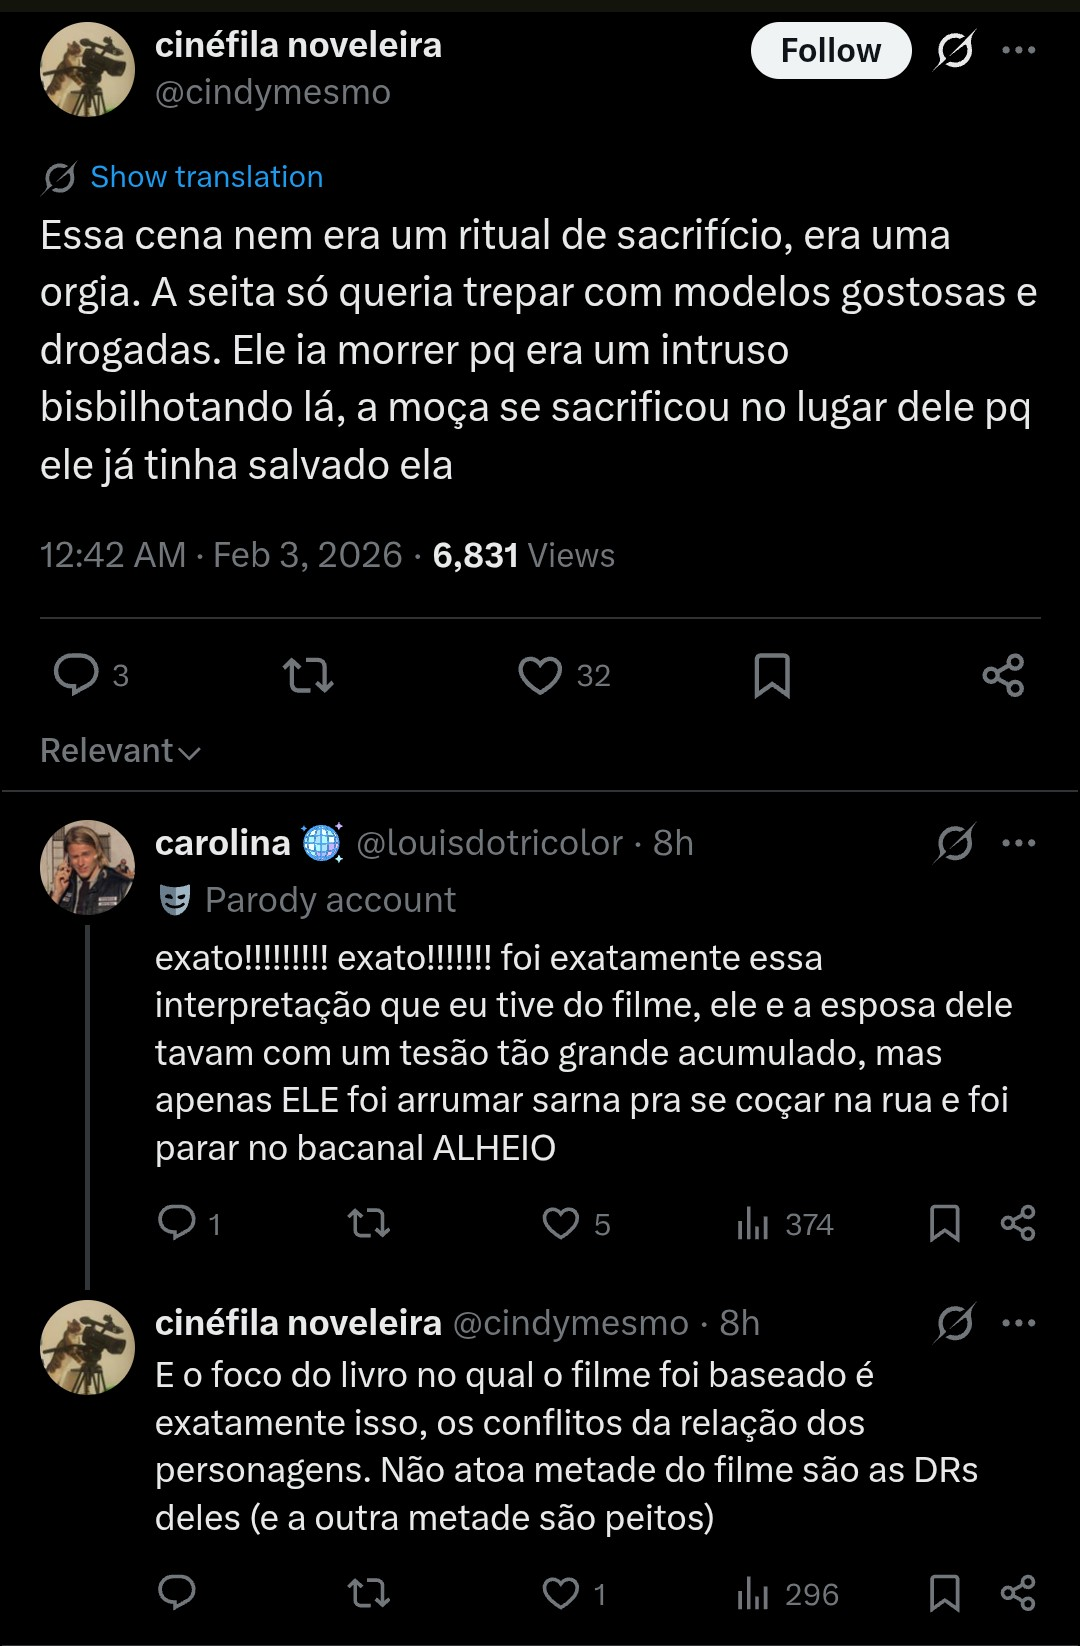Repost carolina's reply
Viewport: 1080px width, 1646px height.
(368, 1223)
